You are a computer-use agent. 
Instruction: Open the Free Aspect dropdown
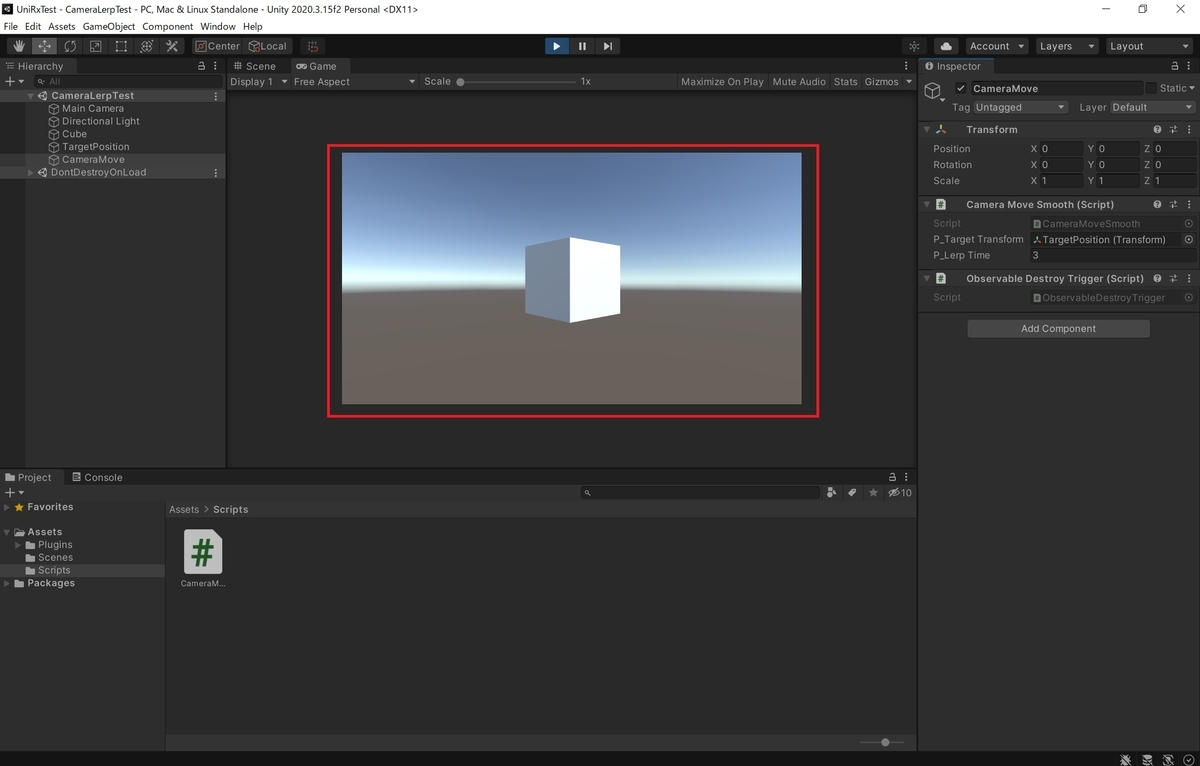click(x=354, y=82)
